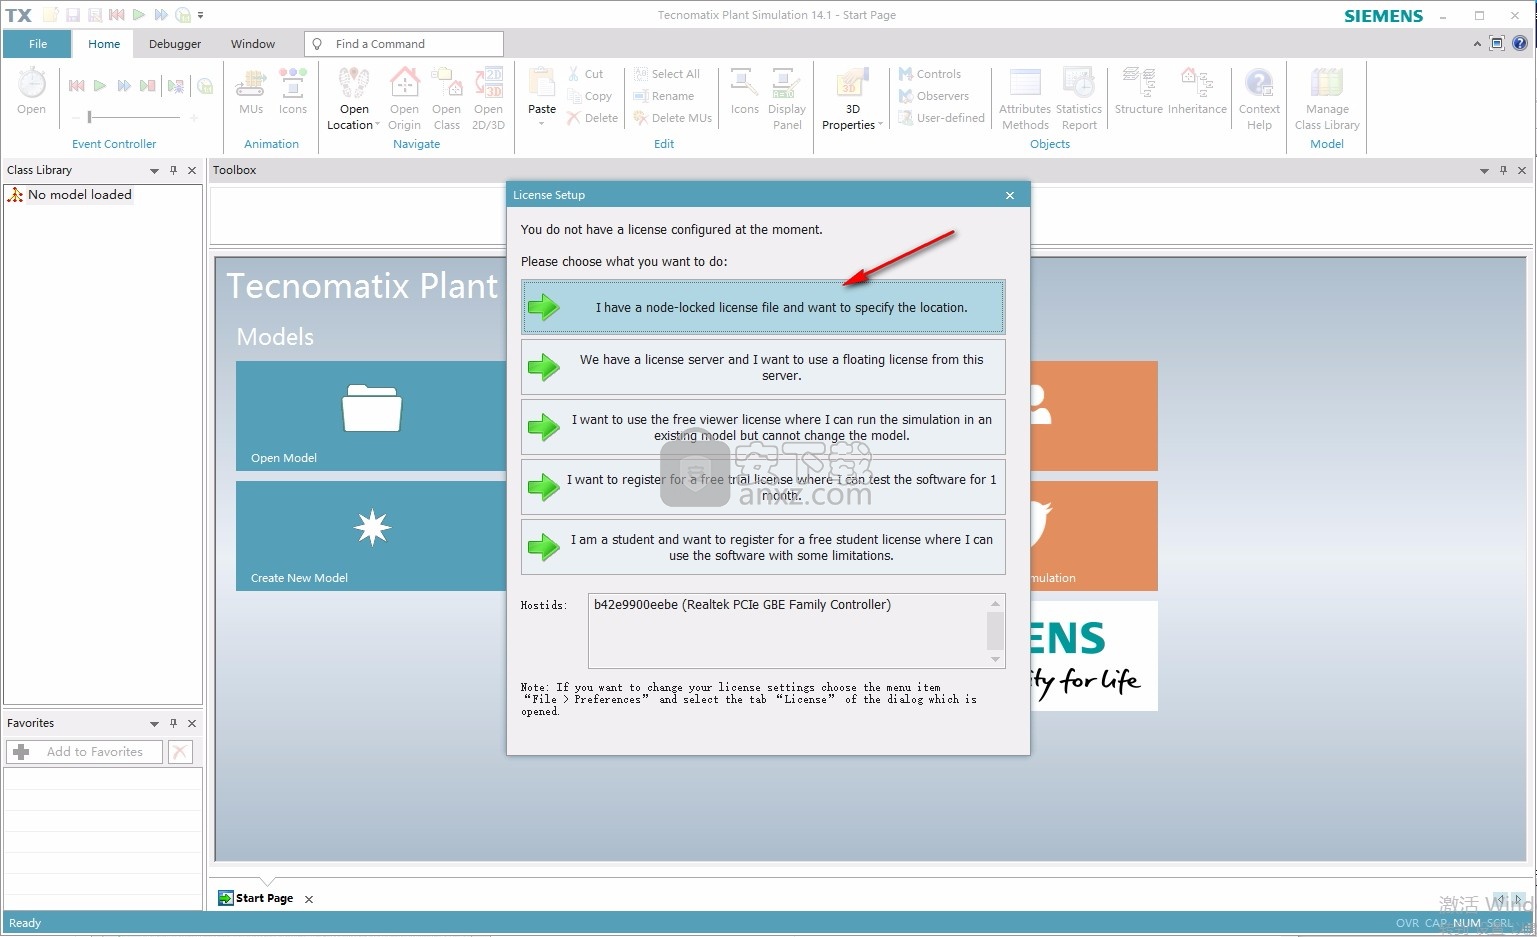Collapse the ribbon with the up arrow
Screen dimensions: 1537x937
1477,44
